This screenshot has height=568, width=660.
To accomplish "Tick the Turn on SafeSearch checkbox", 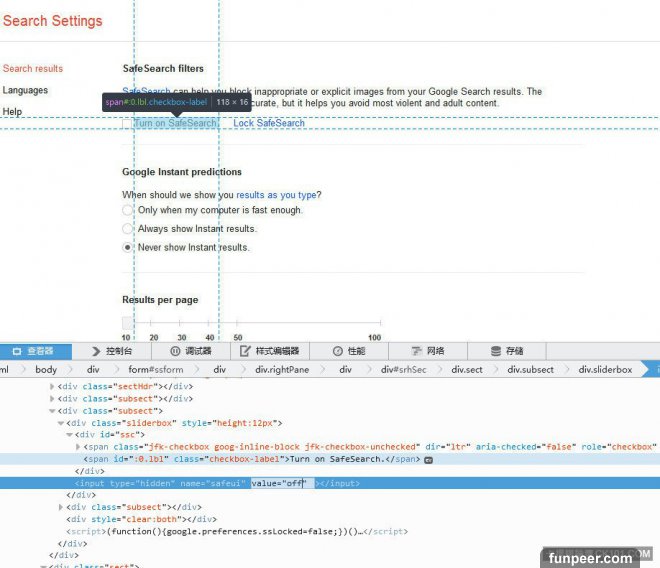I will click(x=127, y=124).
